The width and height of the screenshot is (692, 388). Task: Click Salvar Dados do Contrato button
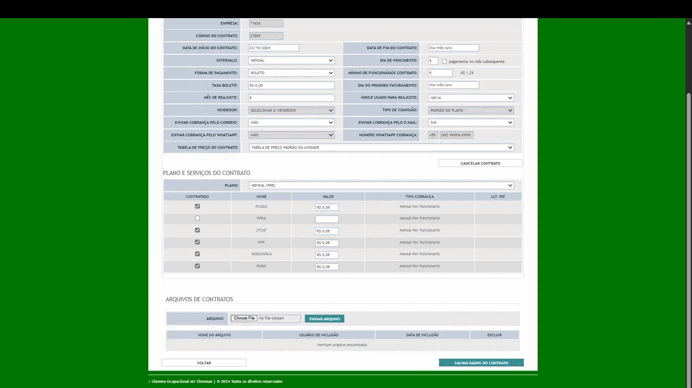481,363
